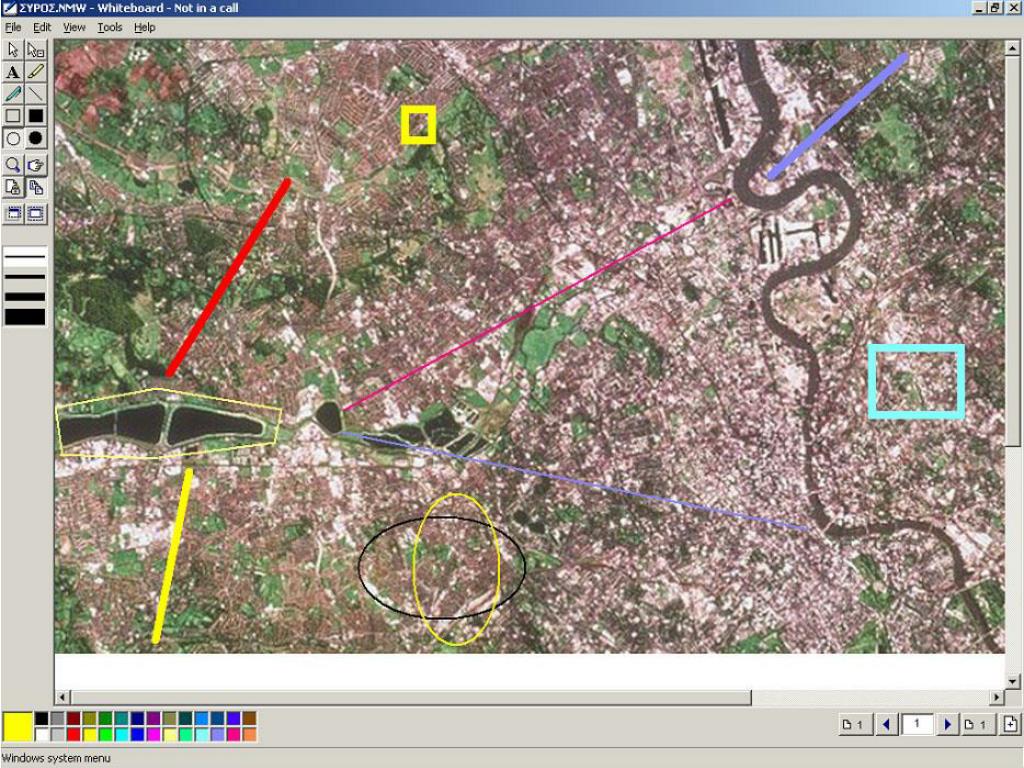Select the Select Area capture tool
The height and width of the screenshot is (768, 1024).
[x=35, y=214]
